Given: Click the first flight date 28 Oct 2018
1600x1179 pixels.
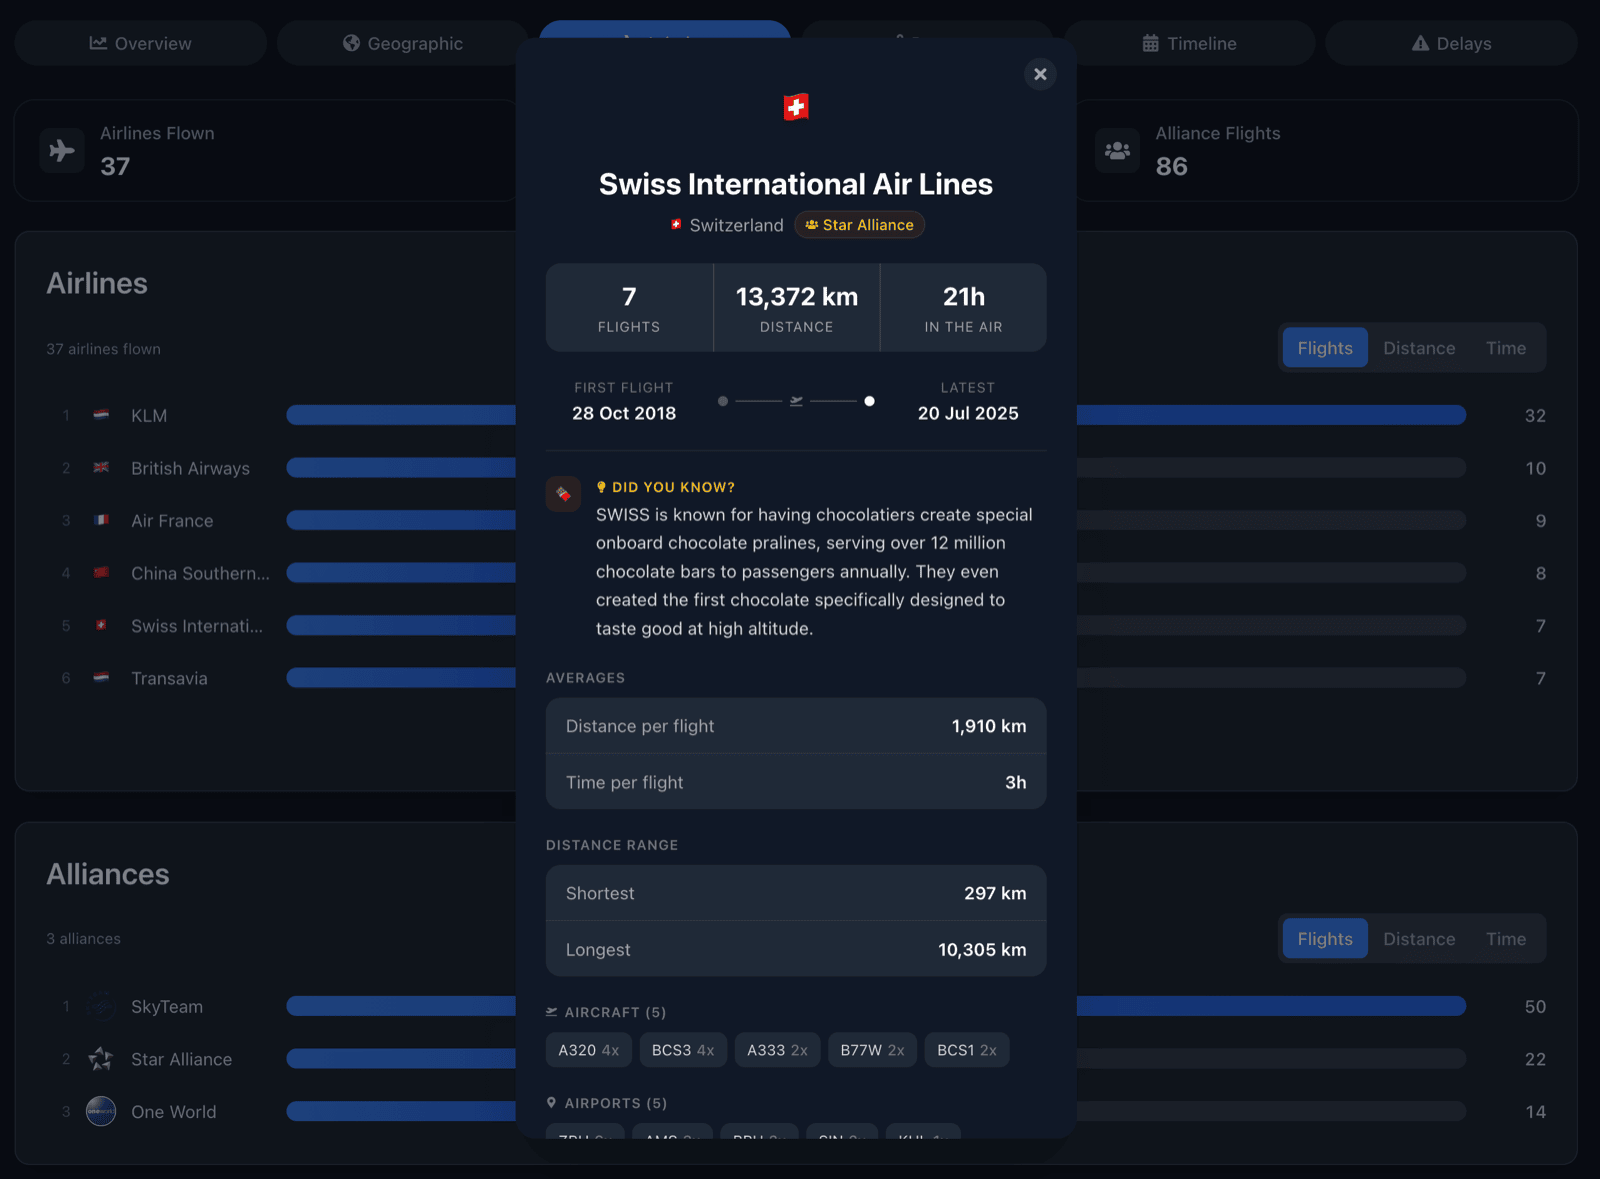Looking at the screenshot, I should tap(624, 413).
